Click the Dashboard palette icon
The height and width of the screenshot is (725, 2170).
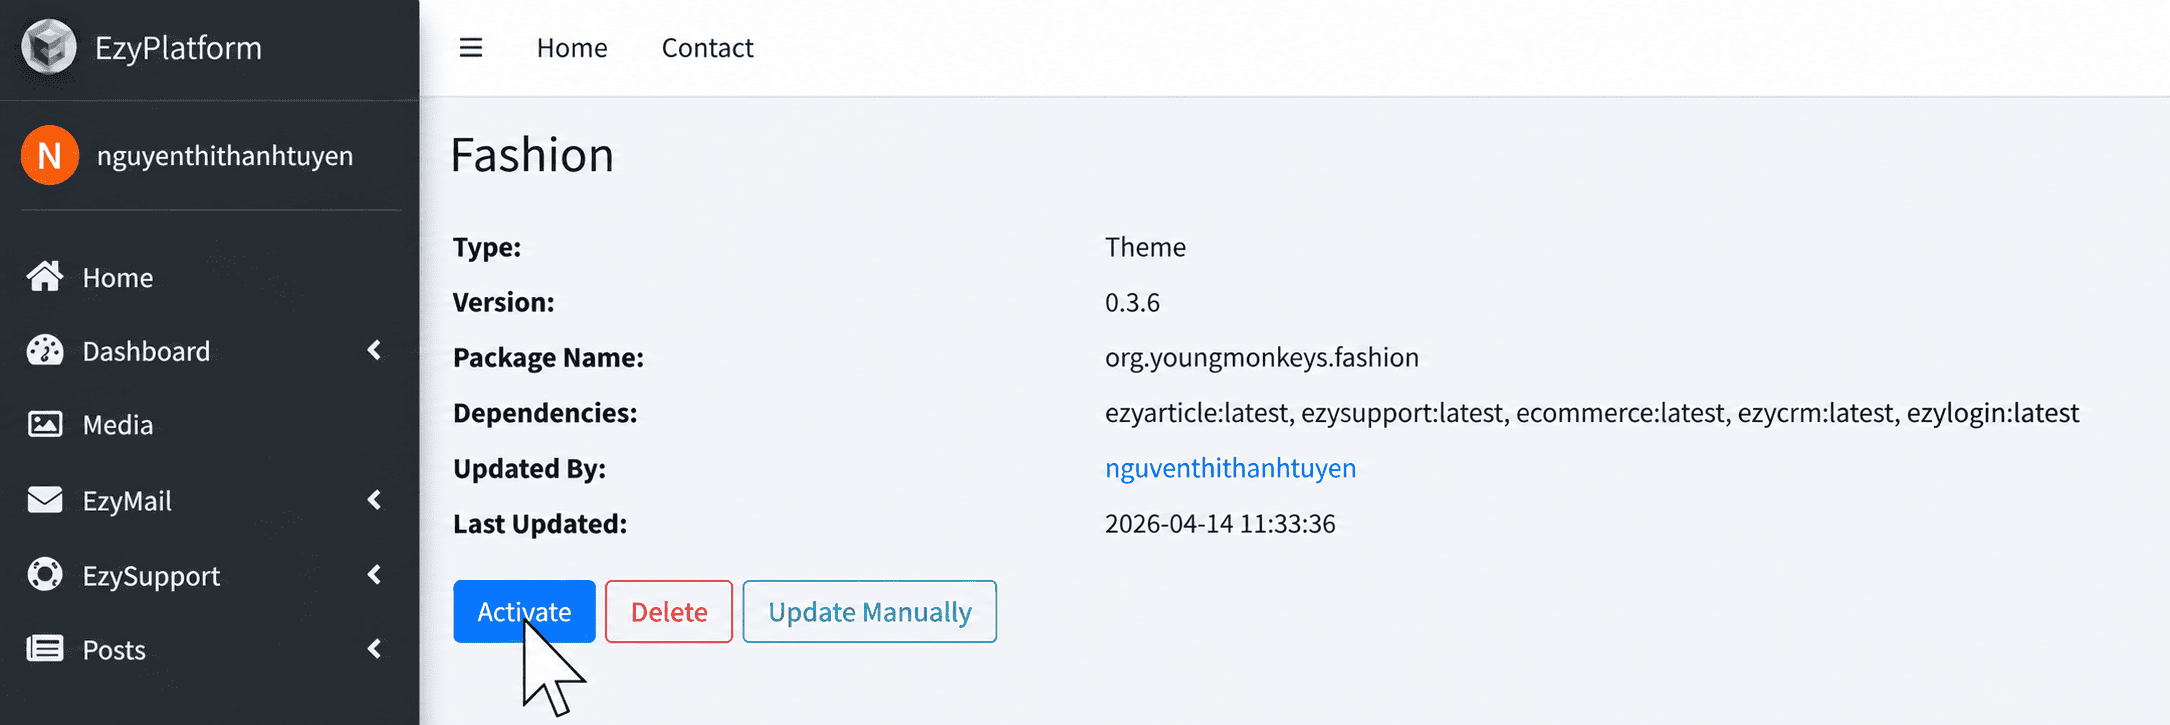[x=45, y=350]
